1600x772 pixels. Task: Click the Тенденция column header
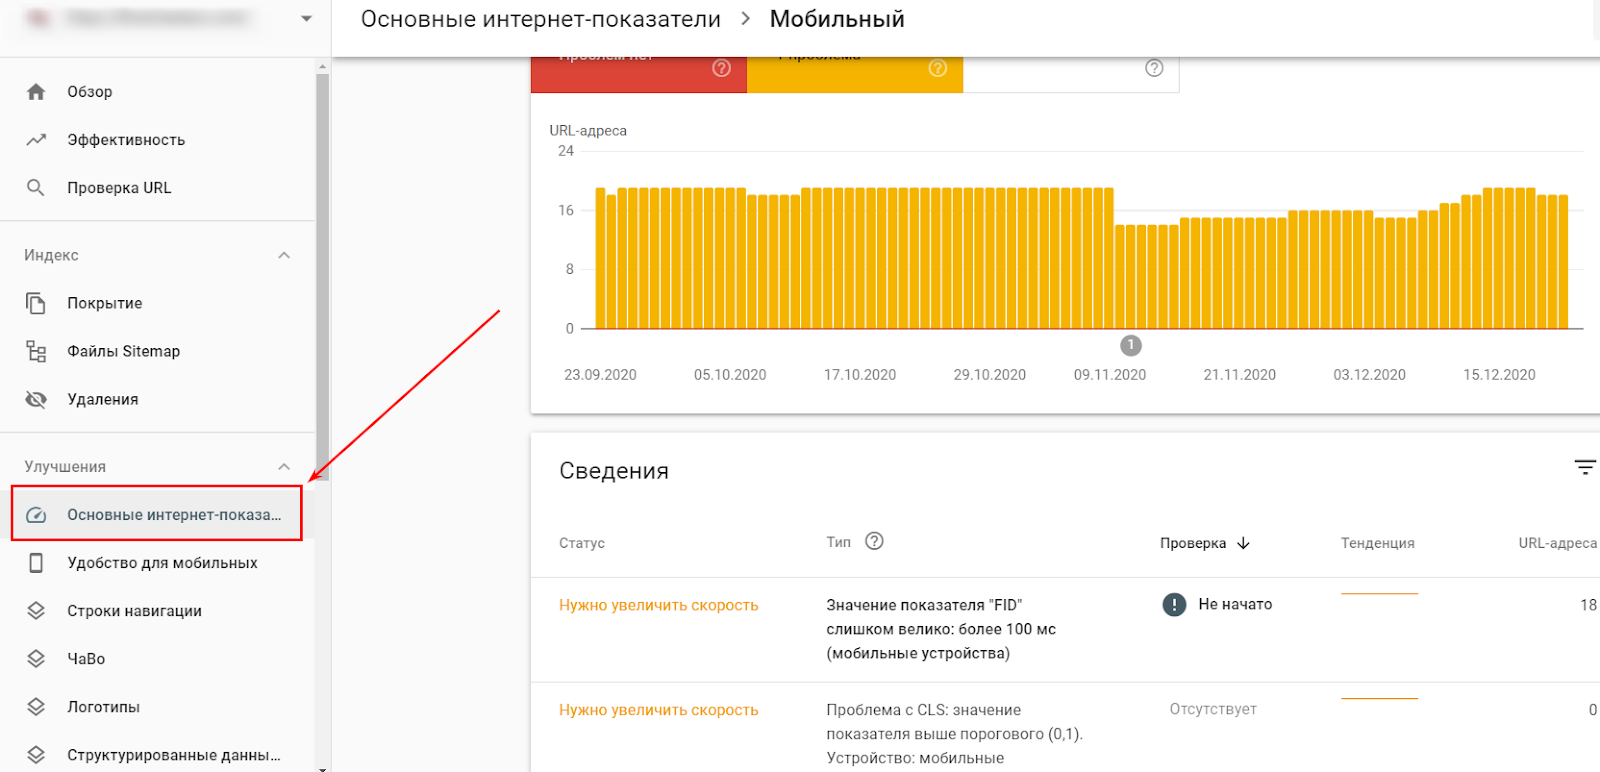pos(1378,543)
